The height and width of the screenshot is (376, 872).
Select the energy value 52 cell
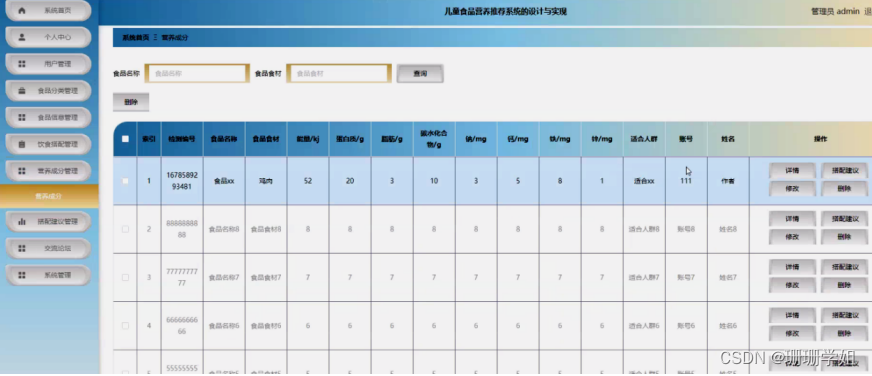[x=308, y=181]
